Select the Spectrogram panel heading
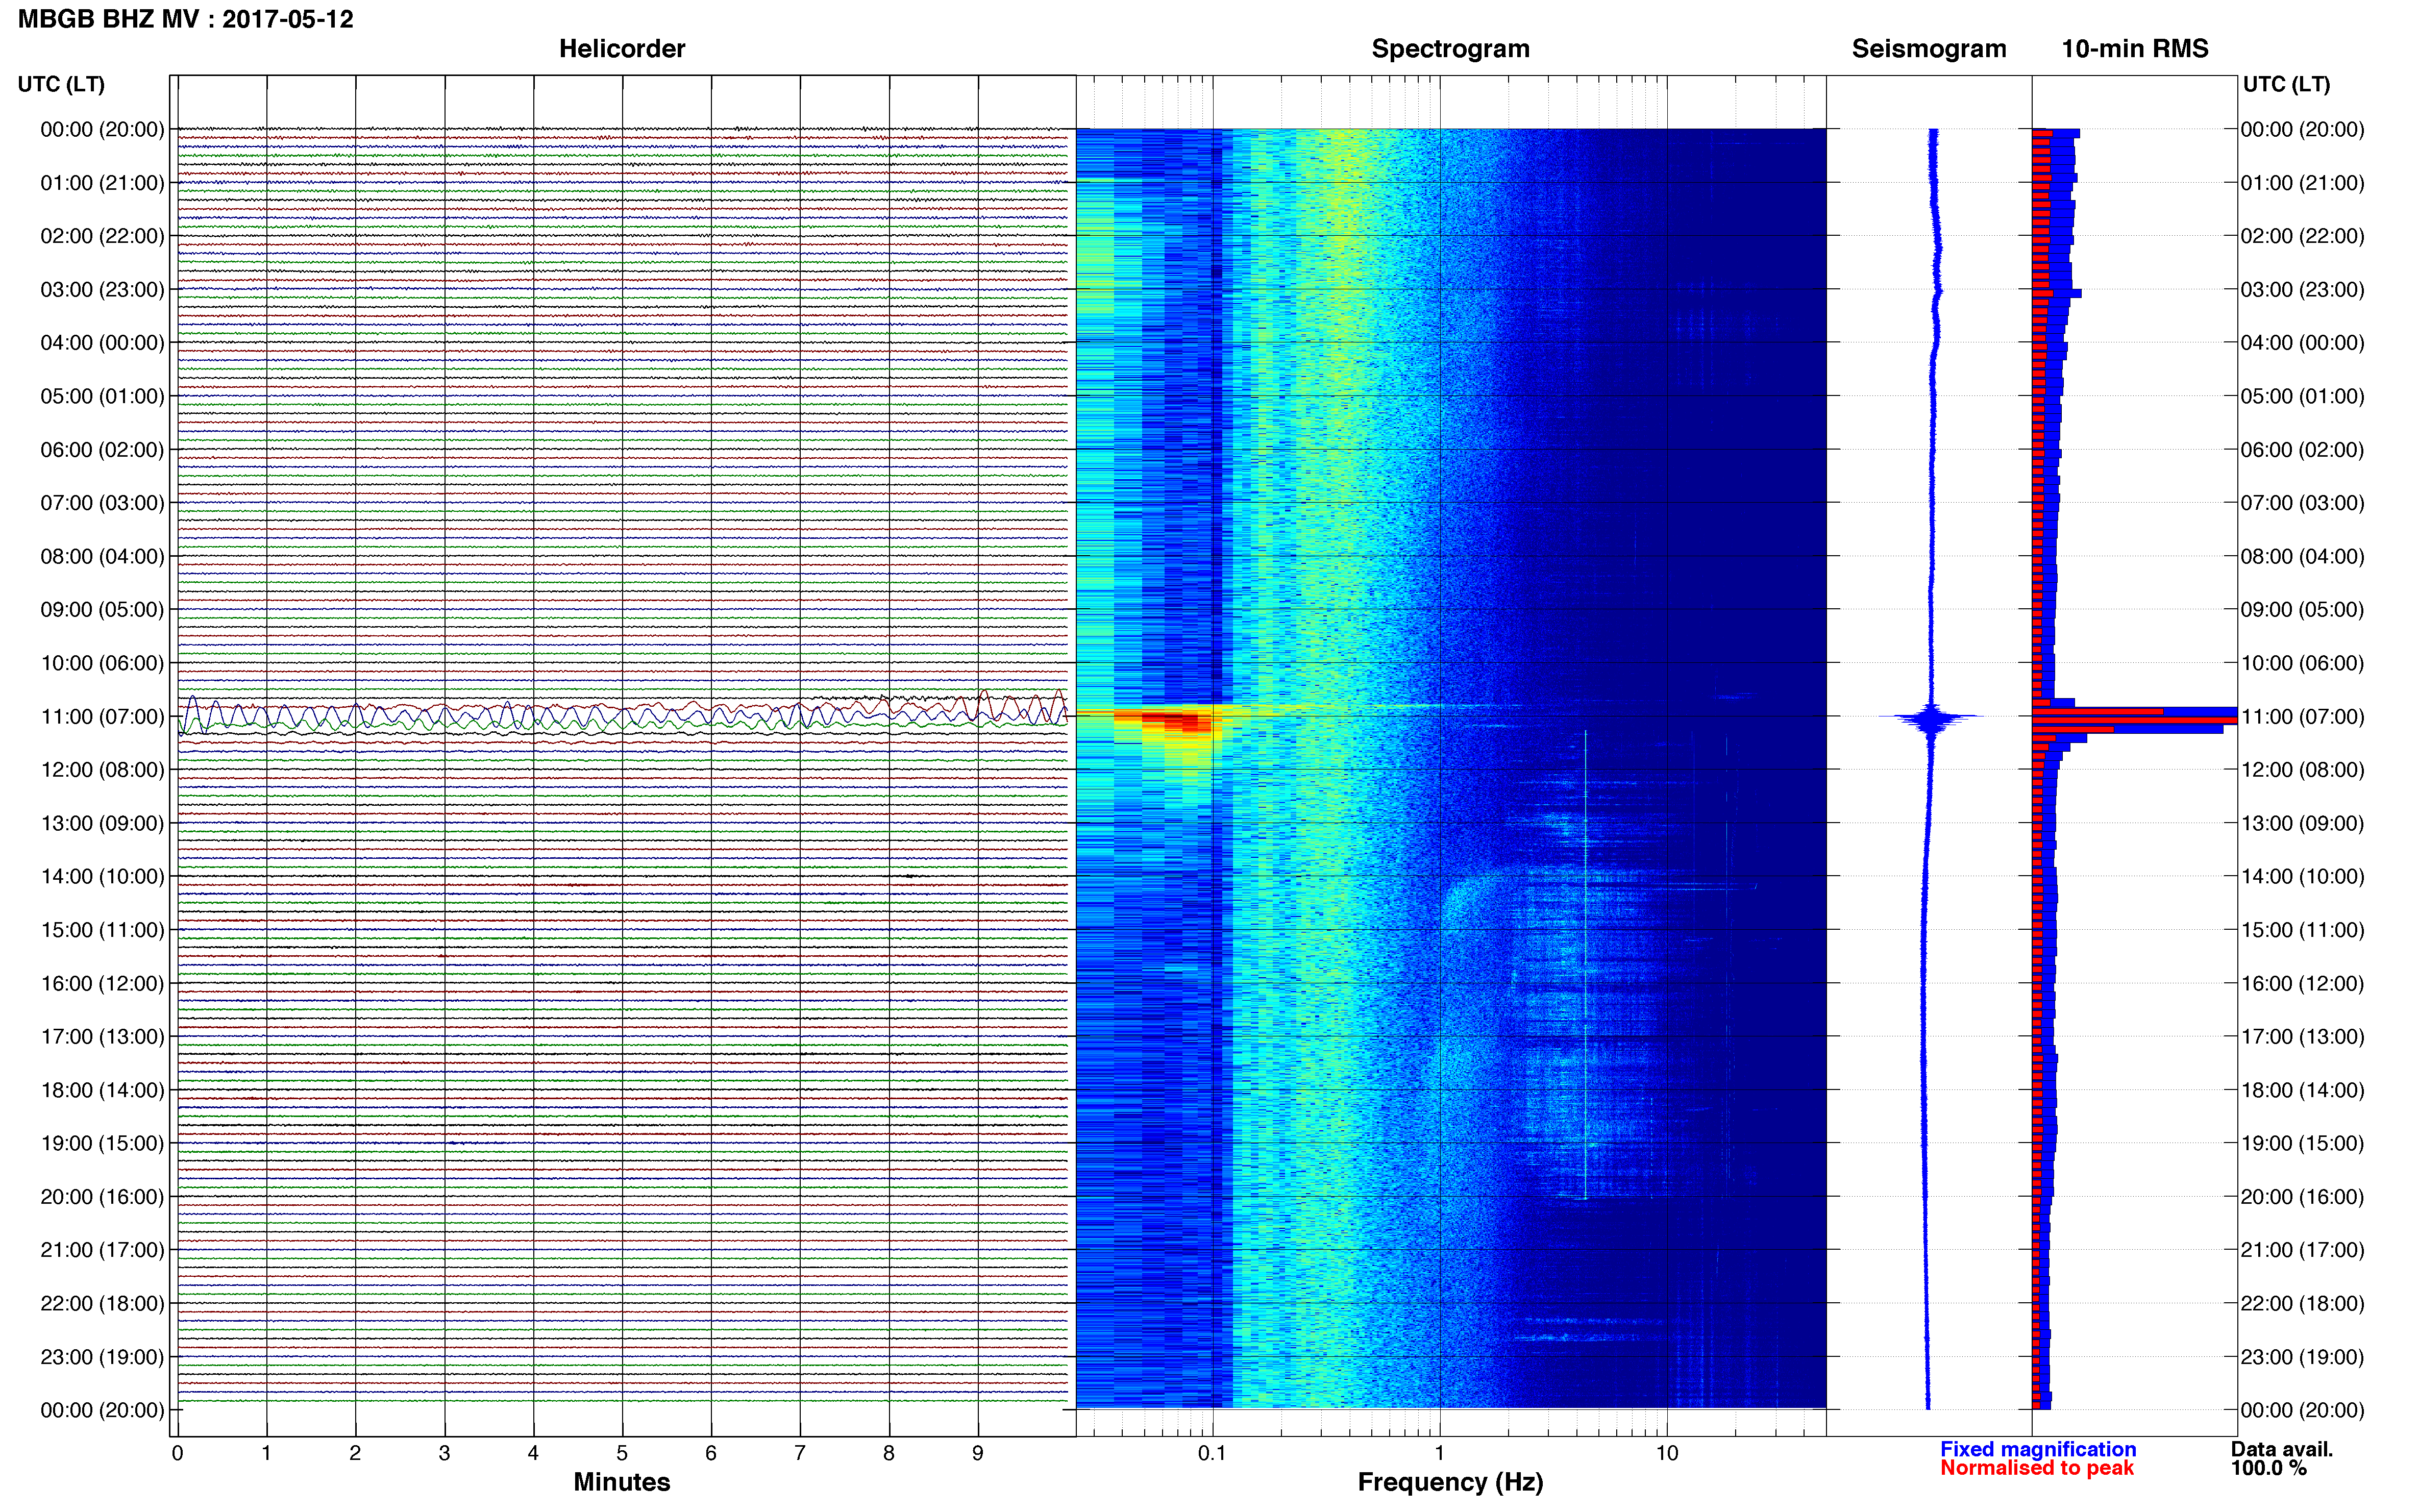This screenshot has height=1512, width=2419. [x=1450, y=49]
